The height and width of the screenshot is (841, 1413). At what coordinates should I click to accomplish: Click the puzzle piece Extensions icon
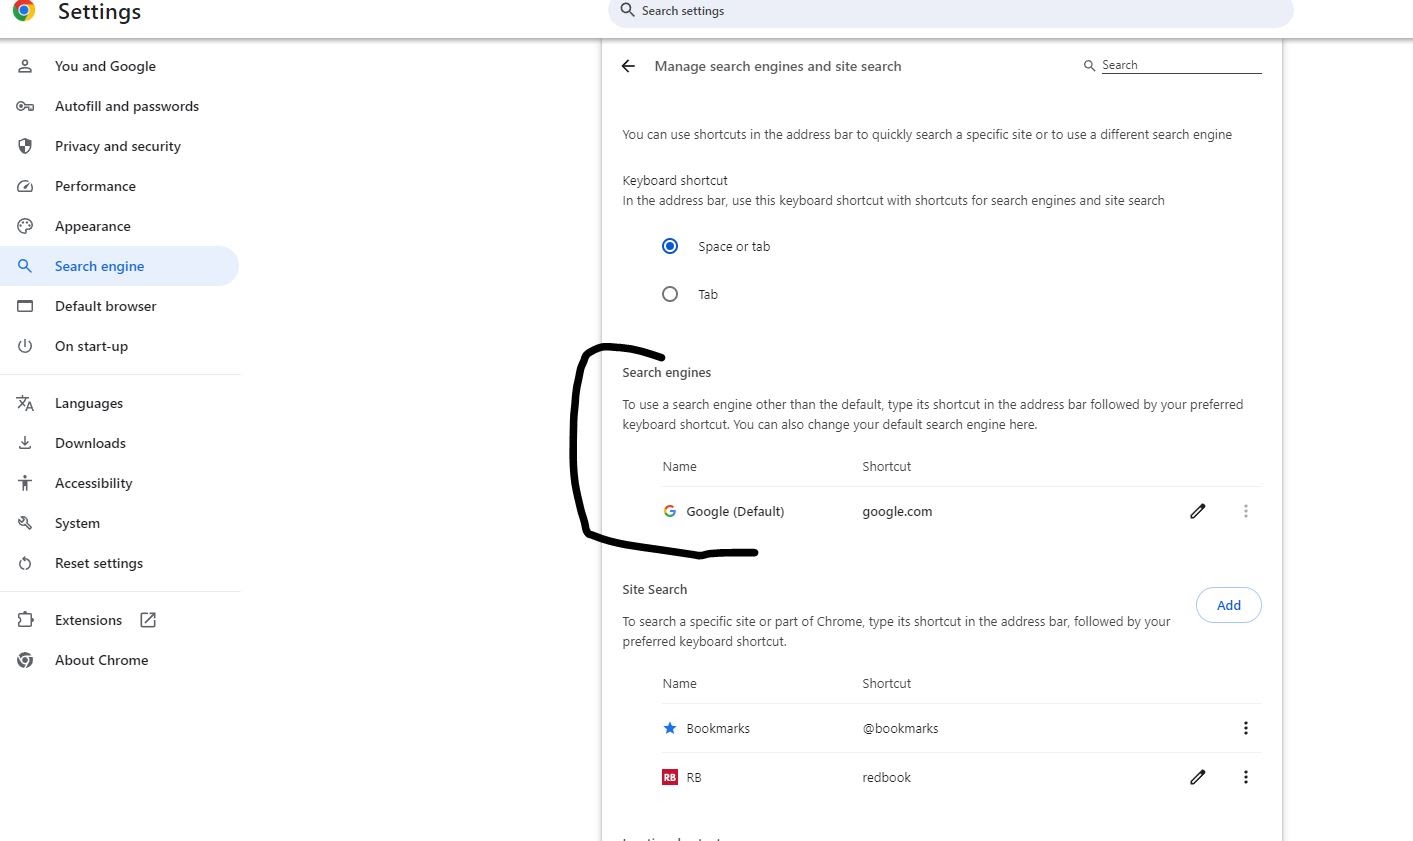[26, 620]
